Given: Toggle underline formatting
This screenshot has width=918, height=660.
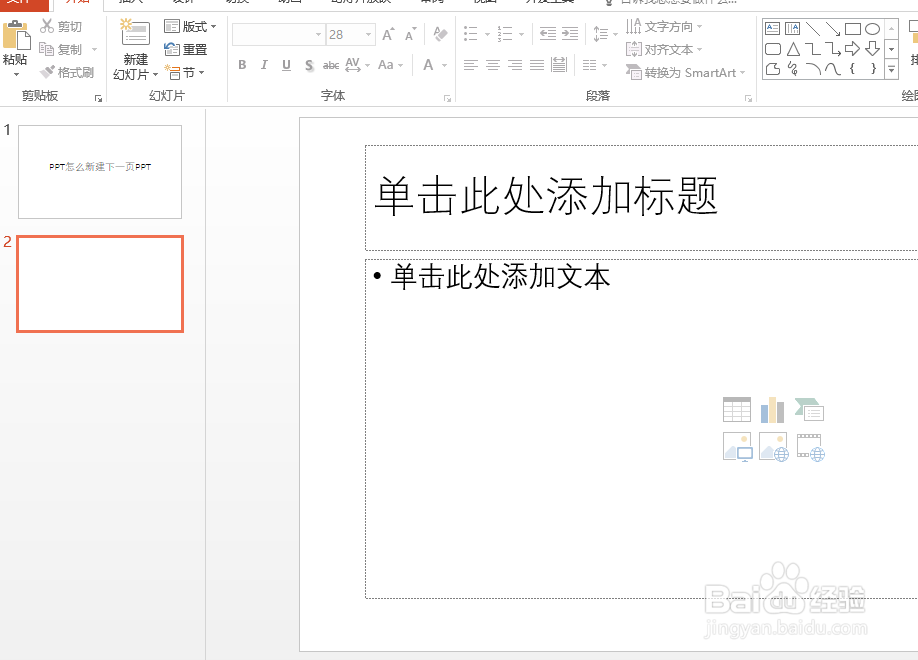Looking at the screenshot, I should (x=286, y=64).
